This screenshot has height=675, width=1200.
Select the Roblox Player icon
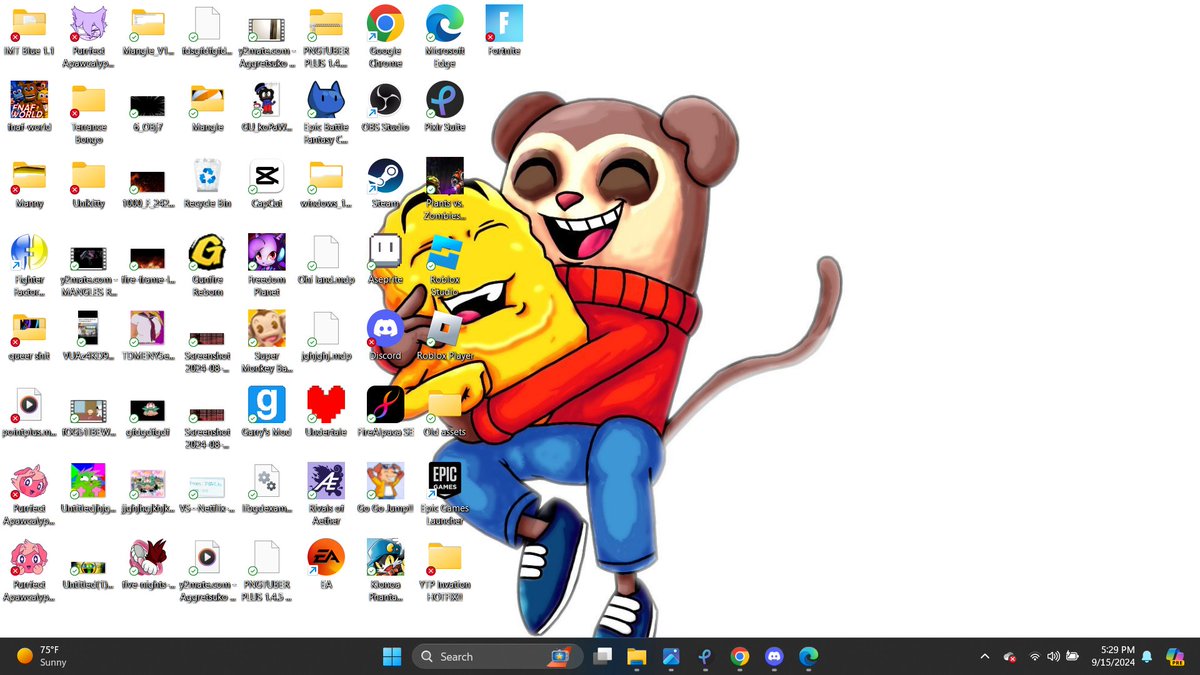point(444,335)
